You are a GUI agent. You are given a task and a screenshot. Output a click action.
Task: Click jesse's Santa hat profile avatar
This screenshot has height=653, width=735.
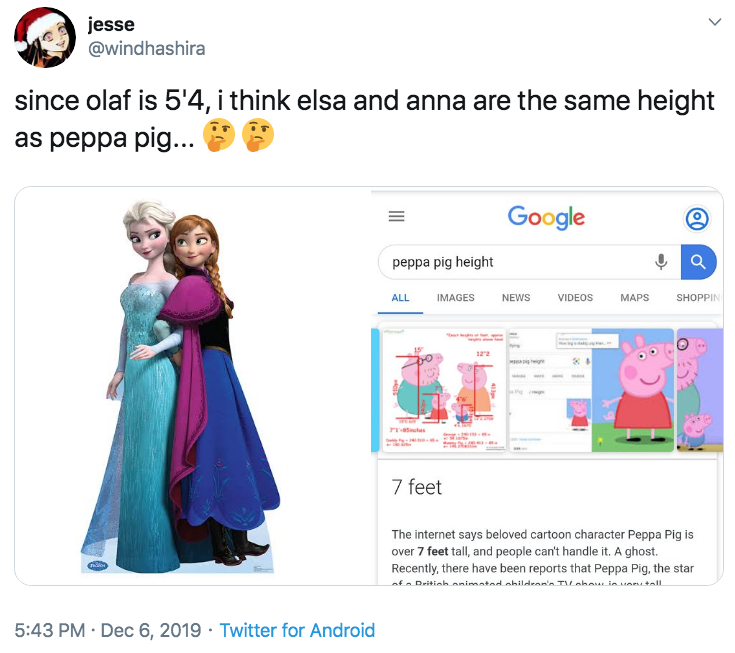pos(45,36)
